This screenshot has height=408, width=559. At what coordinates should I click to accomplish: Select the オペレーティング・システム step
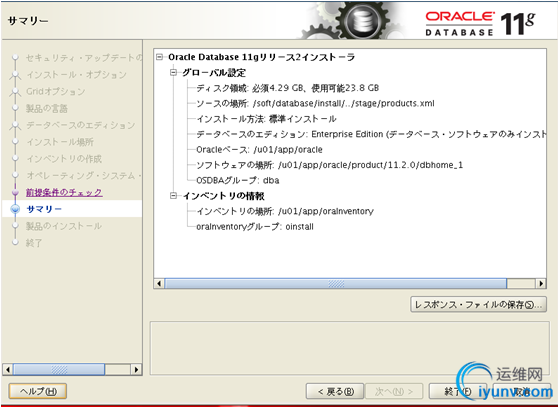coord(84,175)
